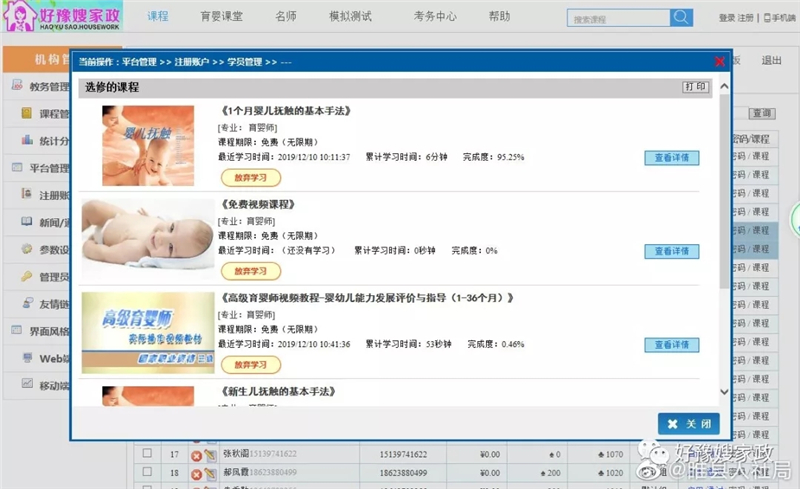Click the 教务管理 sidebar icon

(x=17, y=85)
